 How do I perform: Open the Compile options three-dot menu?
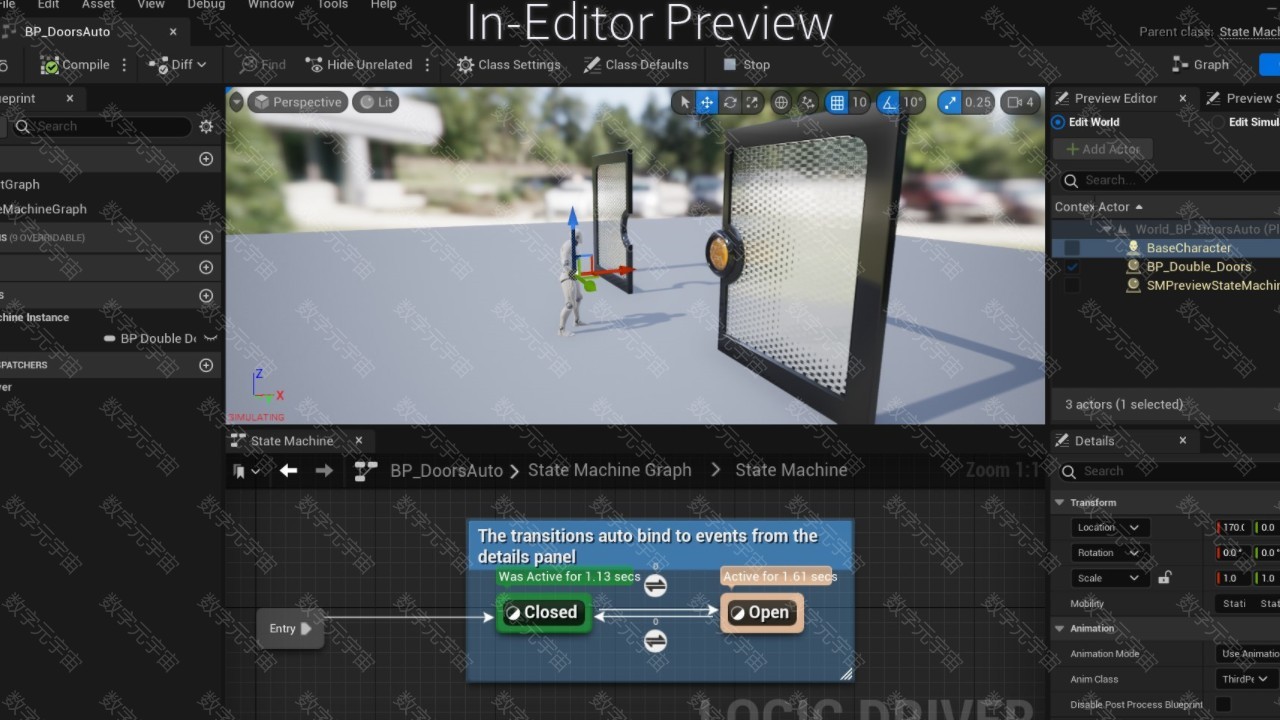pos(124,64)
